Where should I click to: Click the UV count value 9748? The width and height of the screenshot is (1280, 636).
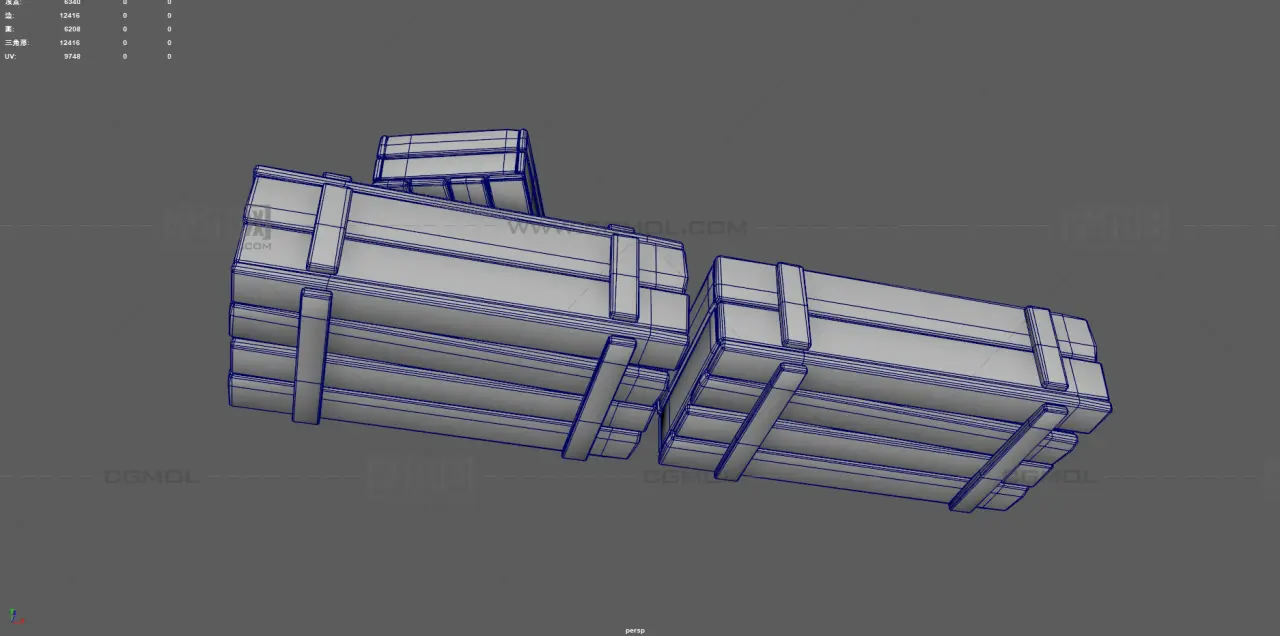[x=71, y=56]
